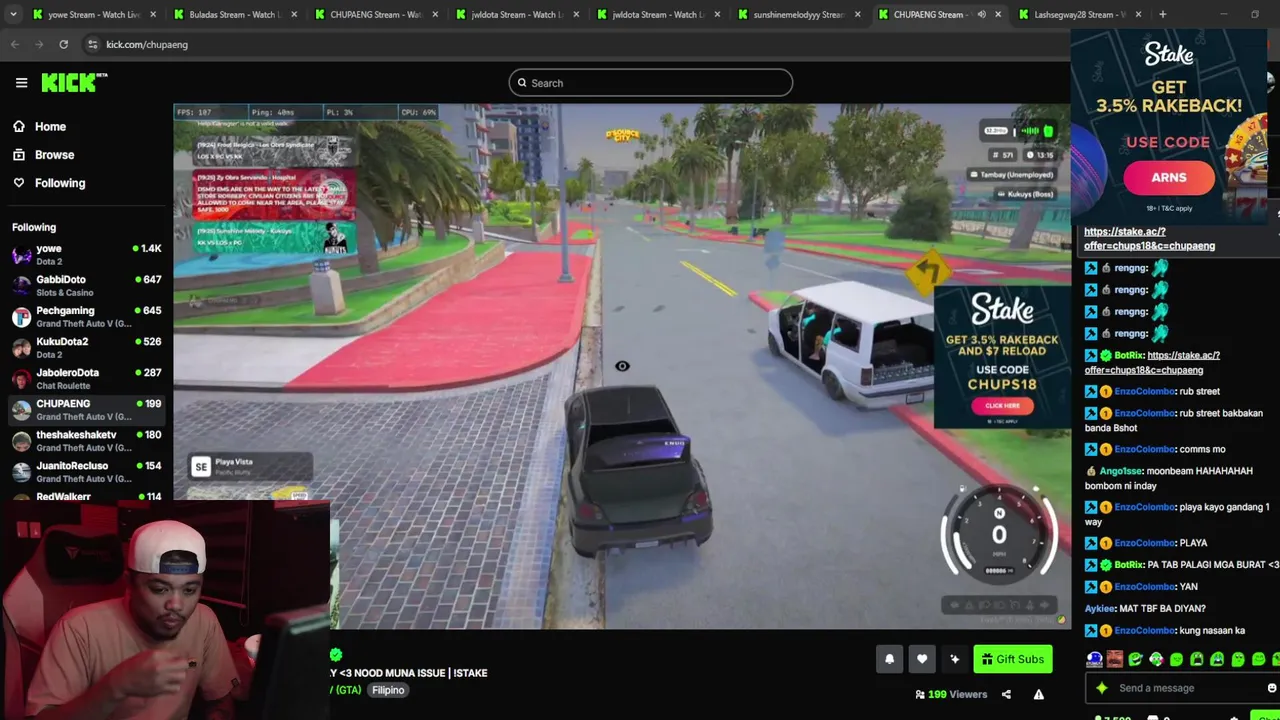Click the Aykiee username in chat
The image size is (1280, 720).
pos(1101,608)
